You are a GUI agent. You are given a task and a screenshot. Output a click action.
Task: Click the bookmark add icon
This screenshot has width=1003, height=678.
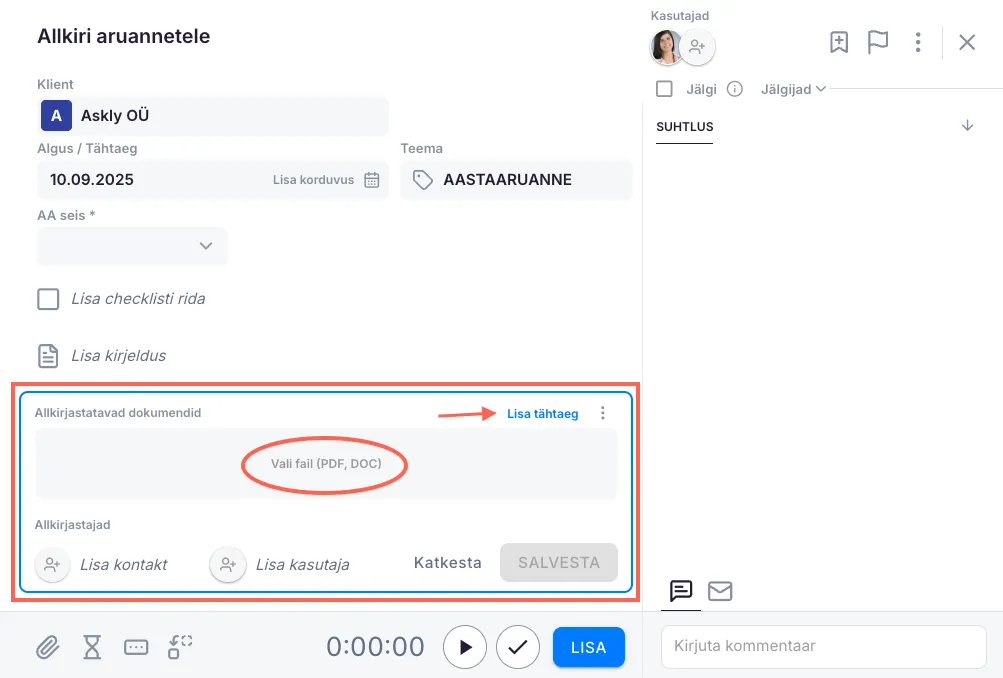[x=839, y=42]
